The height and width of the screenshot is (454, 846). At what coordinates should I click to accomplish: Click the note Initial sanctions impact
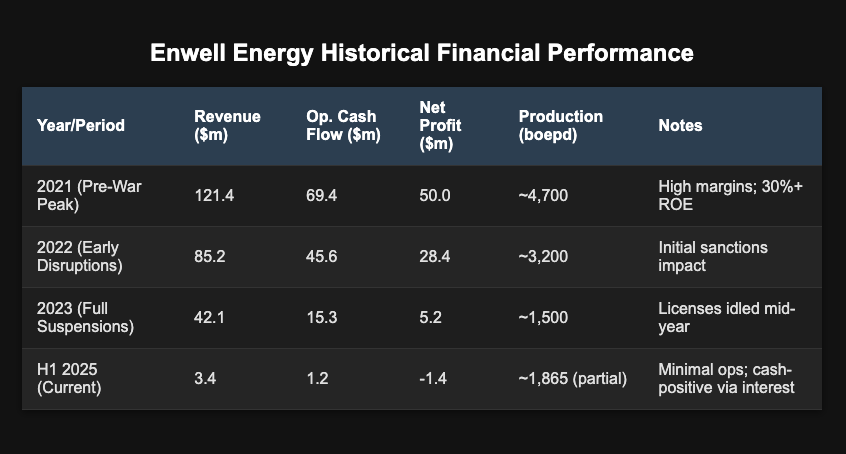point(713,256)
